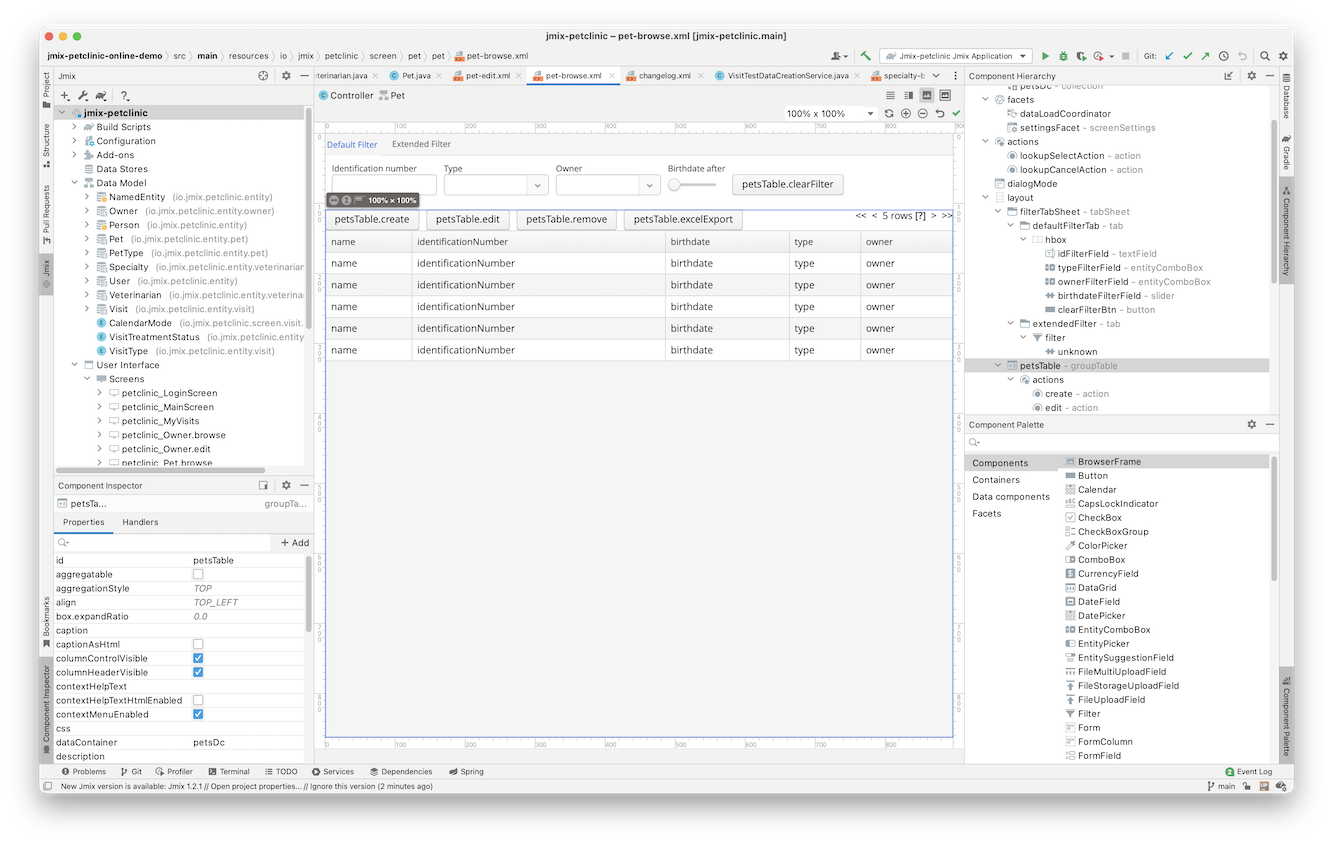The width and height of the screenshot is (1333, 845).
Task: Toggle the contextMenuEnabled checkbox
Action: 198,715
